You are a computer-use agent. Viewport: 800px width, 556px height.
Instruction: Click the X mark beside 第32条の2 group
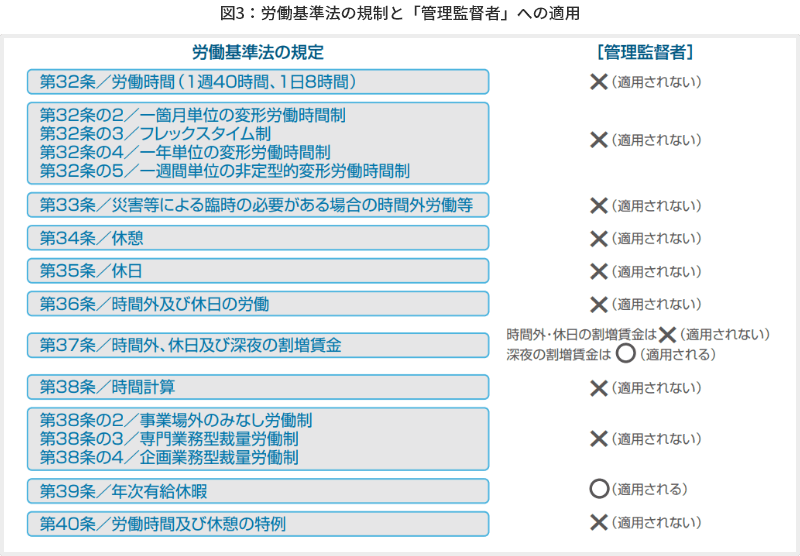tap(598, 140)
